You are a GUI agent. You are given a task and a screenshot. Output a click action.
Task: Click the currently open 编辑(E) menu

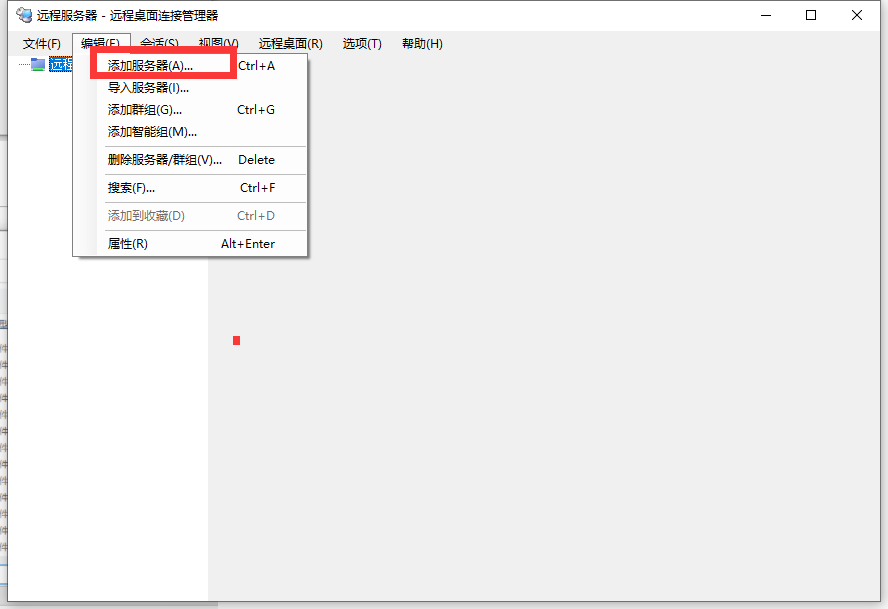coord(101,43)
